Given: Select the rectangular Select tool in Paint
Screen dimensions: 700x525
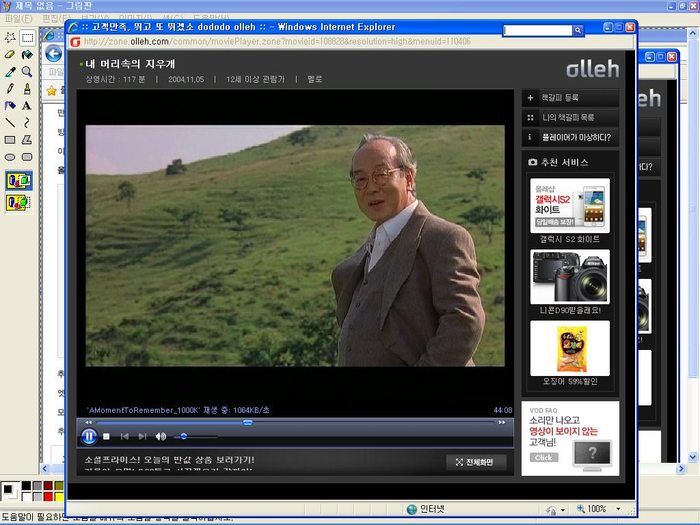Looking at the screenshot, I should click(27, 38).
